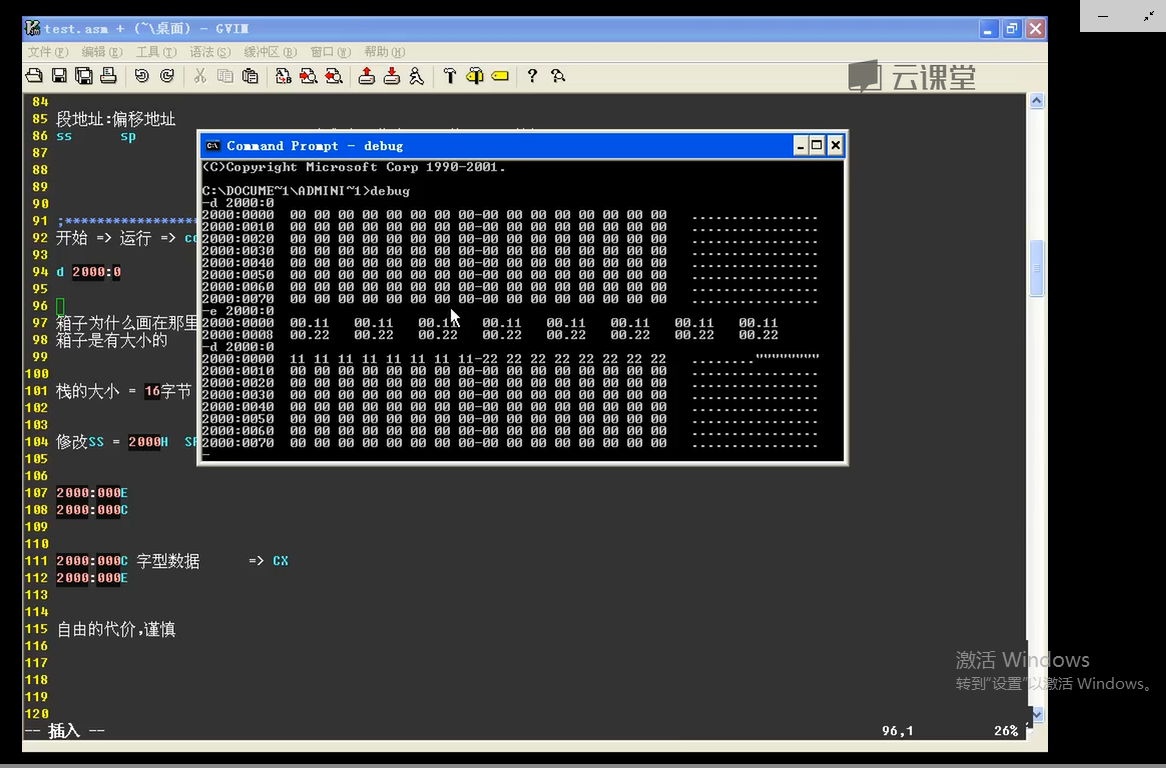Image resolution: width=1166 pixels, height=768 pixels.
Task: Close the Command Prompt debug window
Action: (x=835, y=146)
